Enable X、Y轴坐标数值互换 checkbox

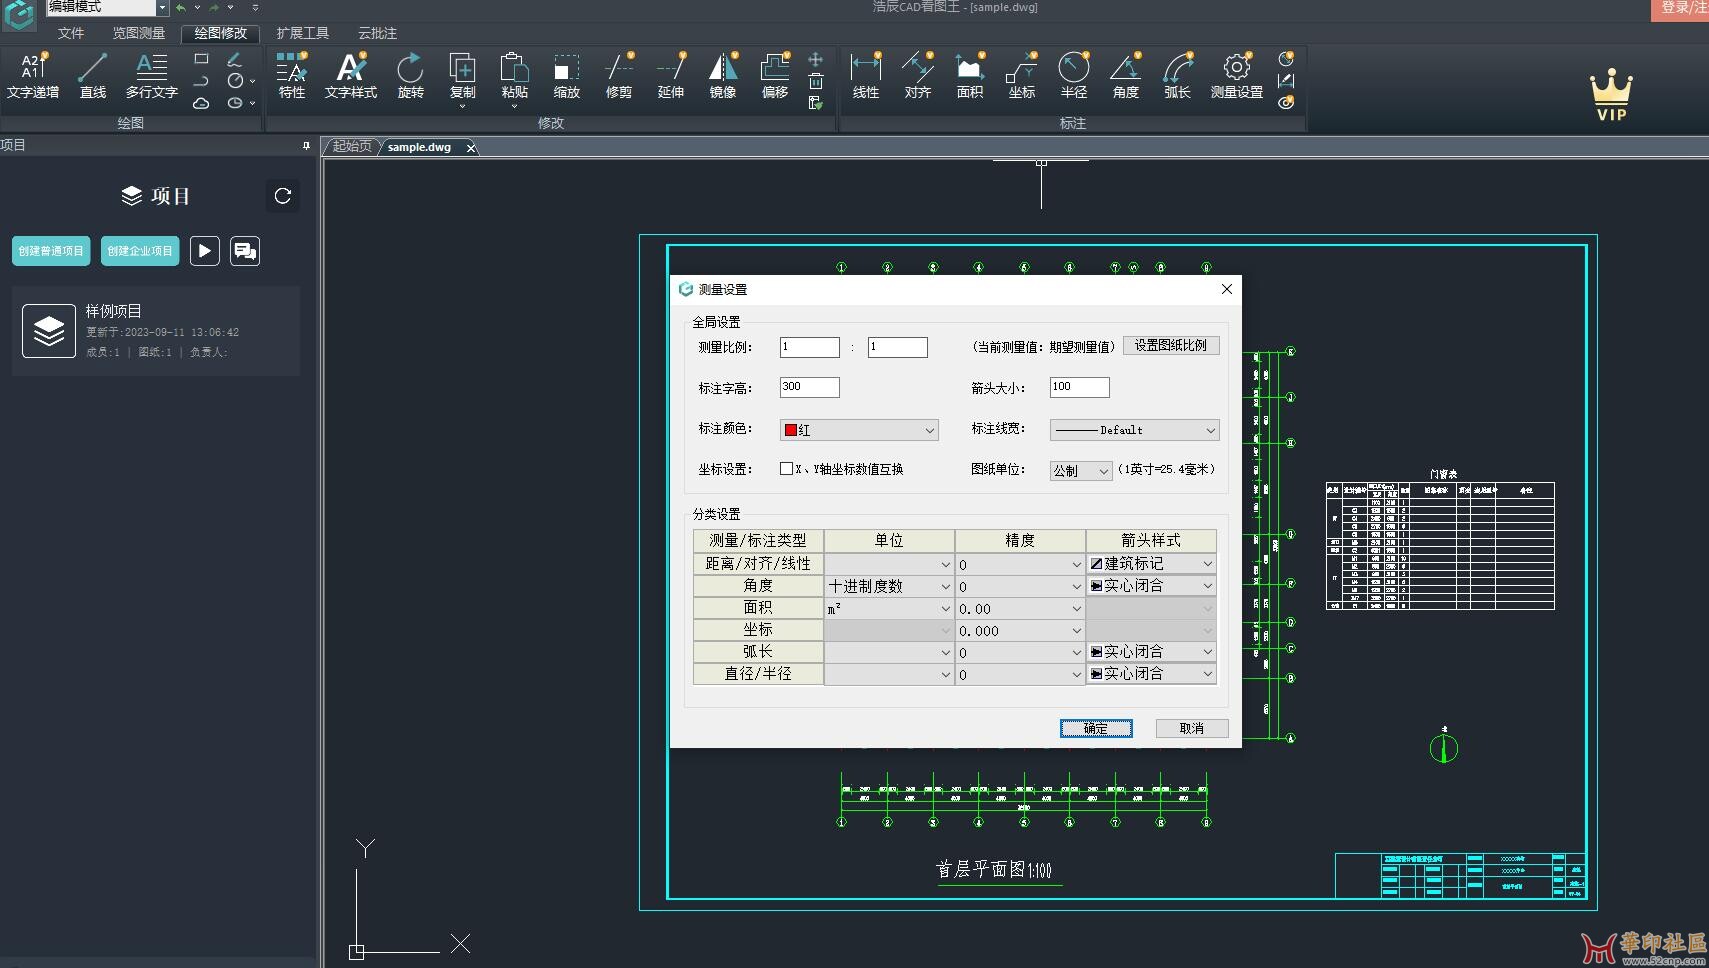pyautogui.click(x=786, y=468)
